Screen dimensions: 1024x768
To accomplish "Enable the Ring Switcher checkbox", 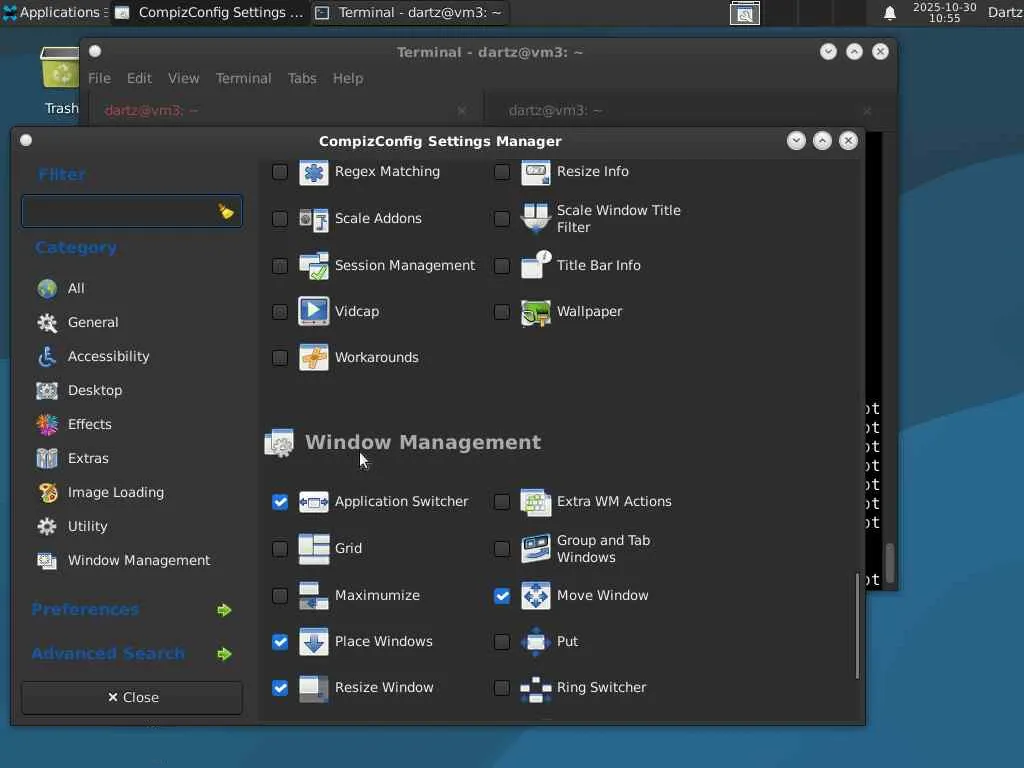I will [502, 688].
